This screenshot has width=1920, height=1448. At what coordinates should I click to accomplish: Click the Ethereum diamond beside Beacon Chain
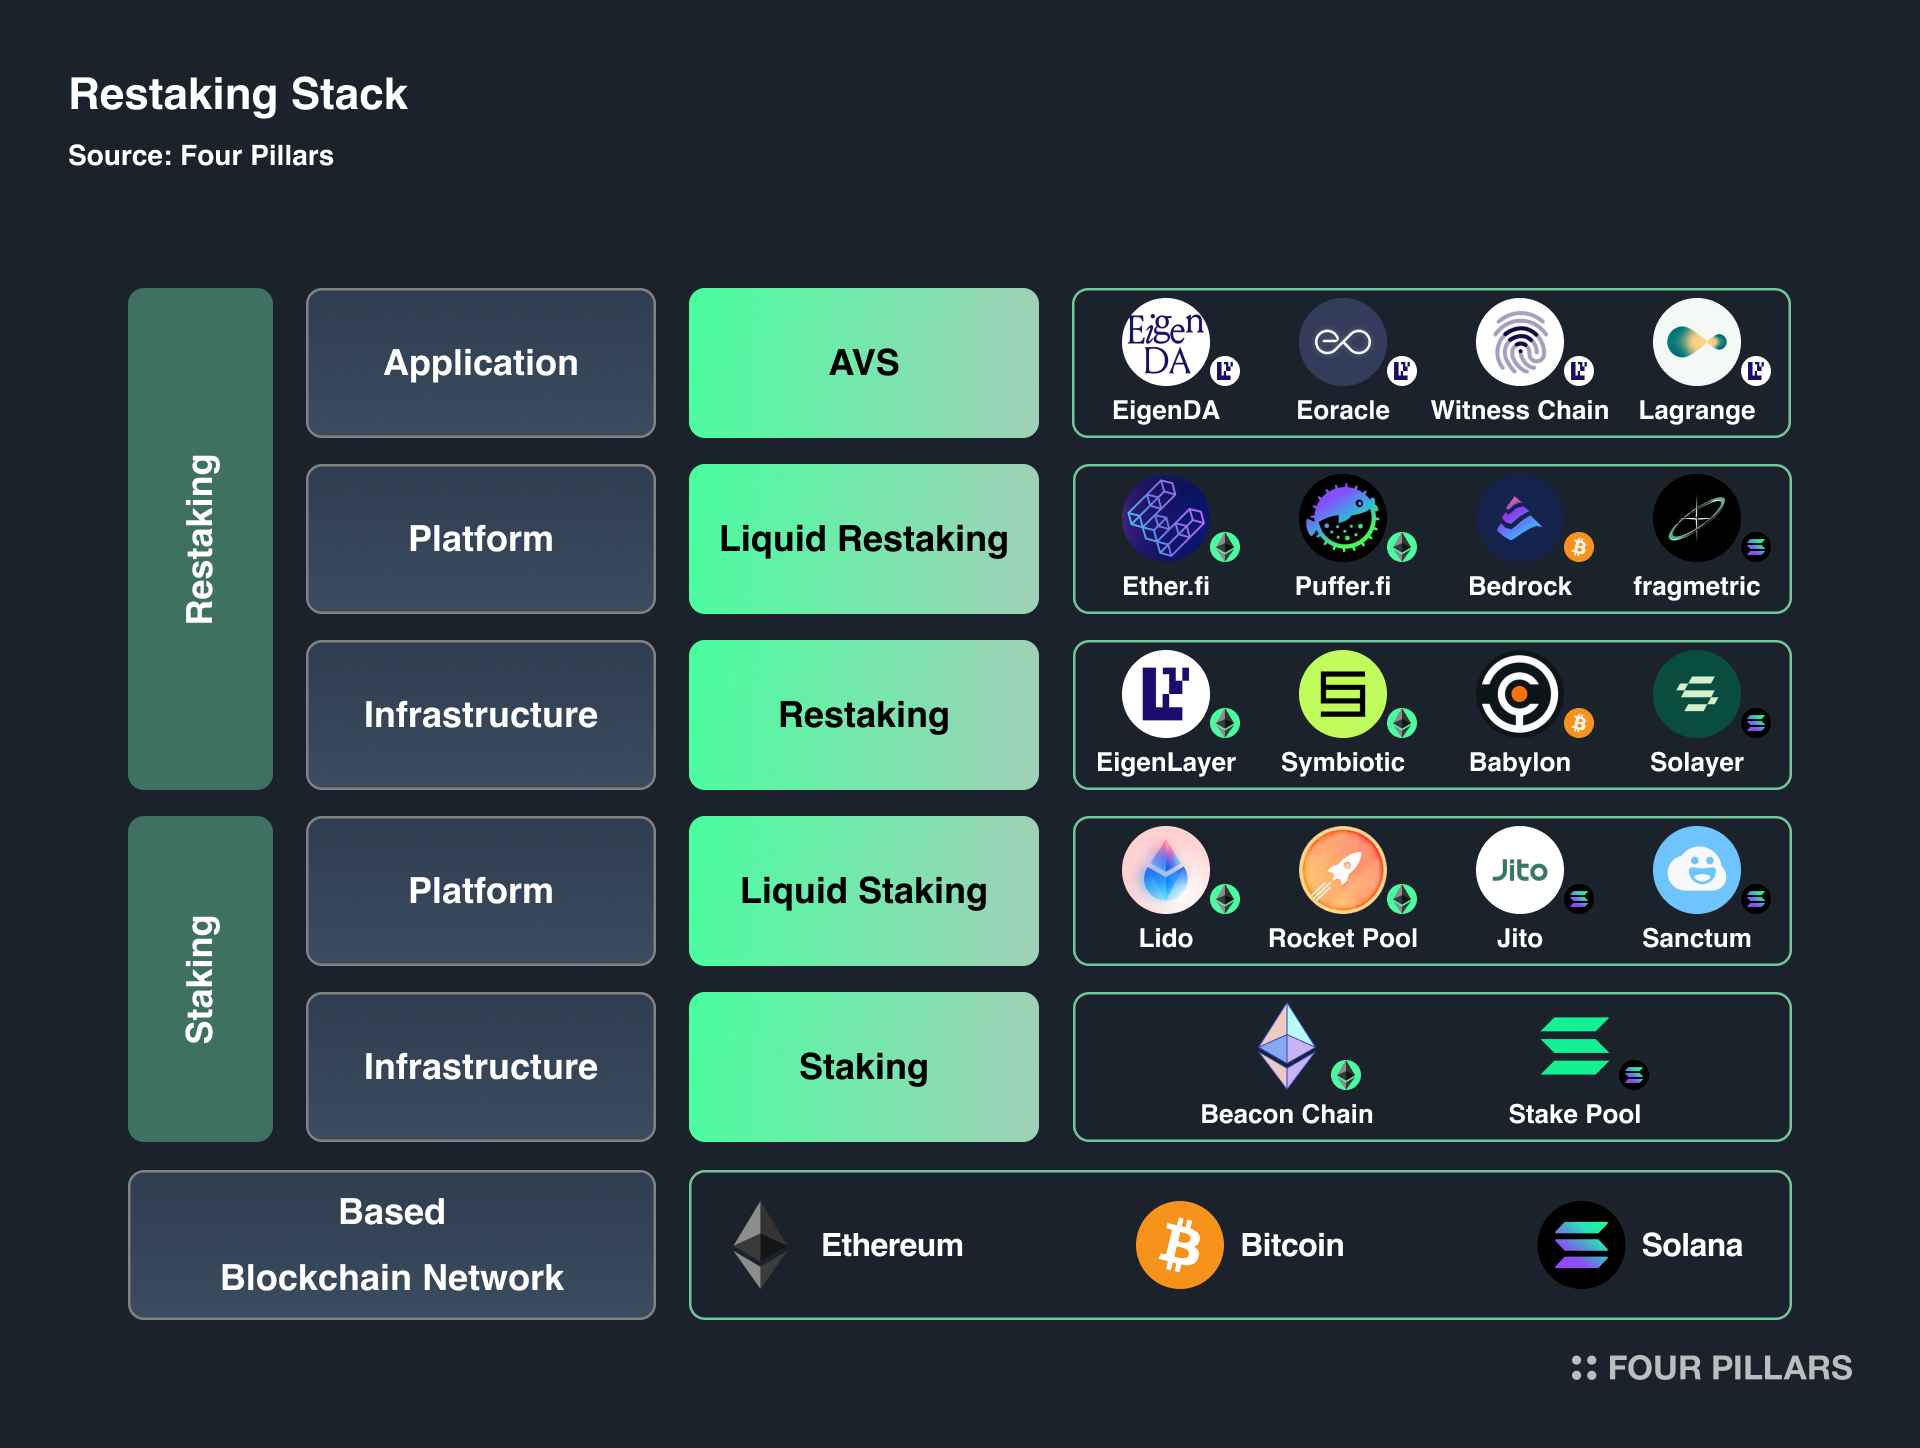(x=1286, y=1047)
